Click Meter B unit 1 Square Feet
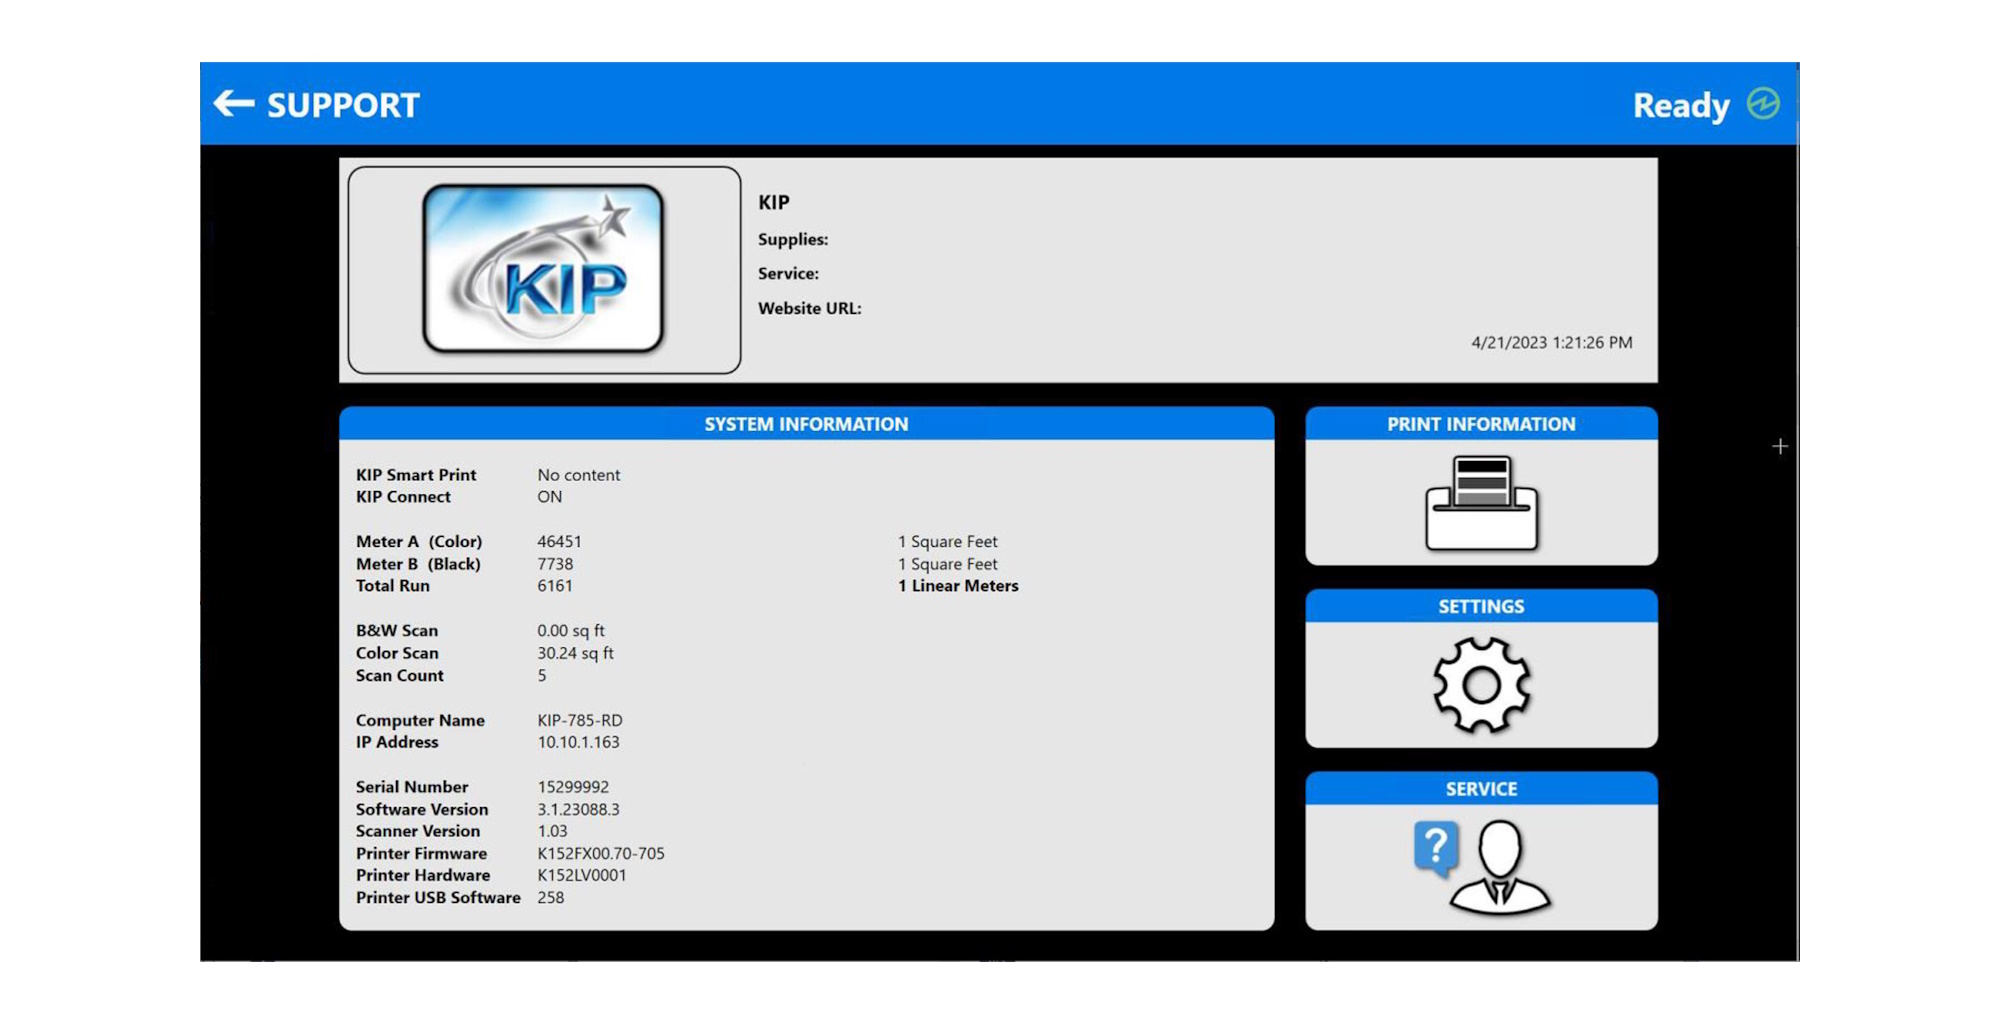The width and height of the screenshot is (2000, 1025). (x=947, y=564)
